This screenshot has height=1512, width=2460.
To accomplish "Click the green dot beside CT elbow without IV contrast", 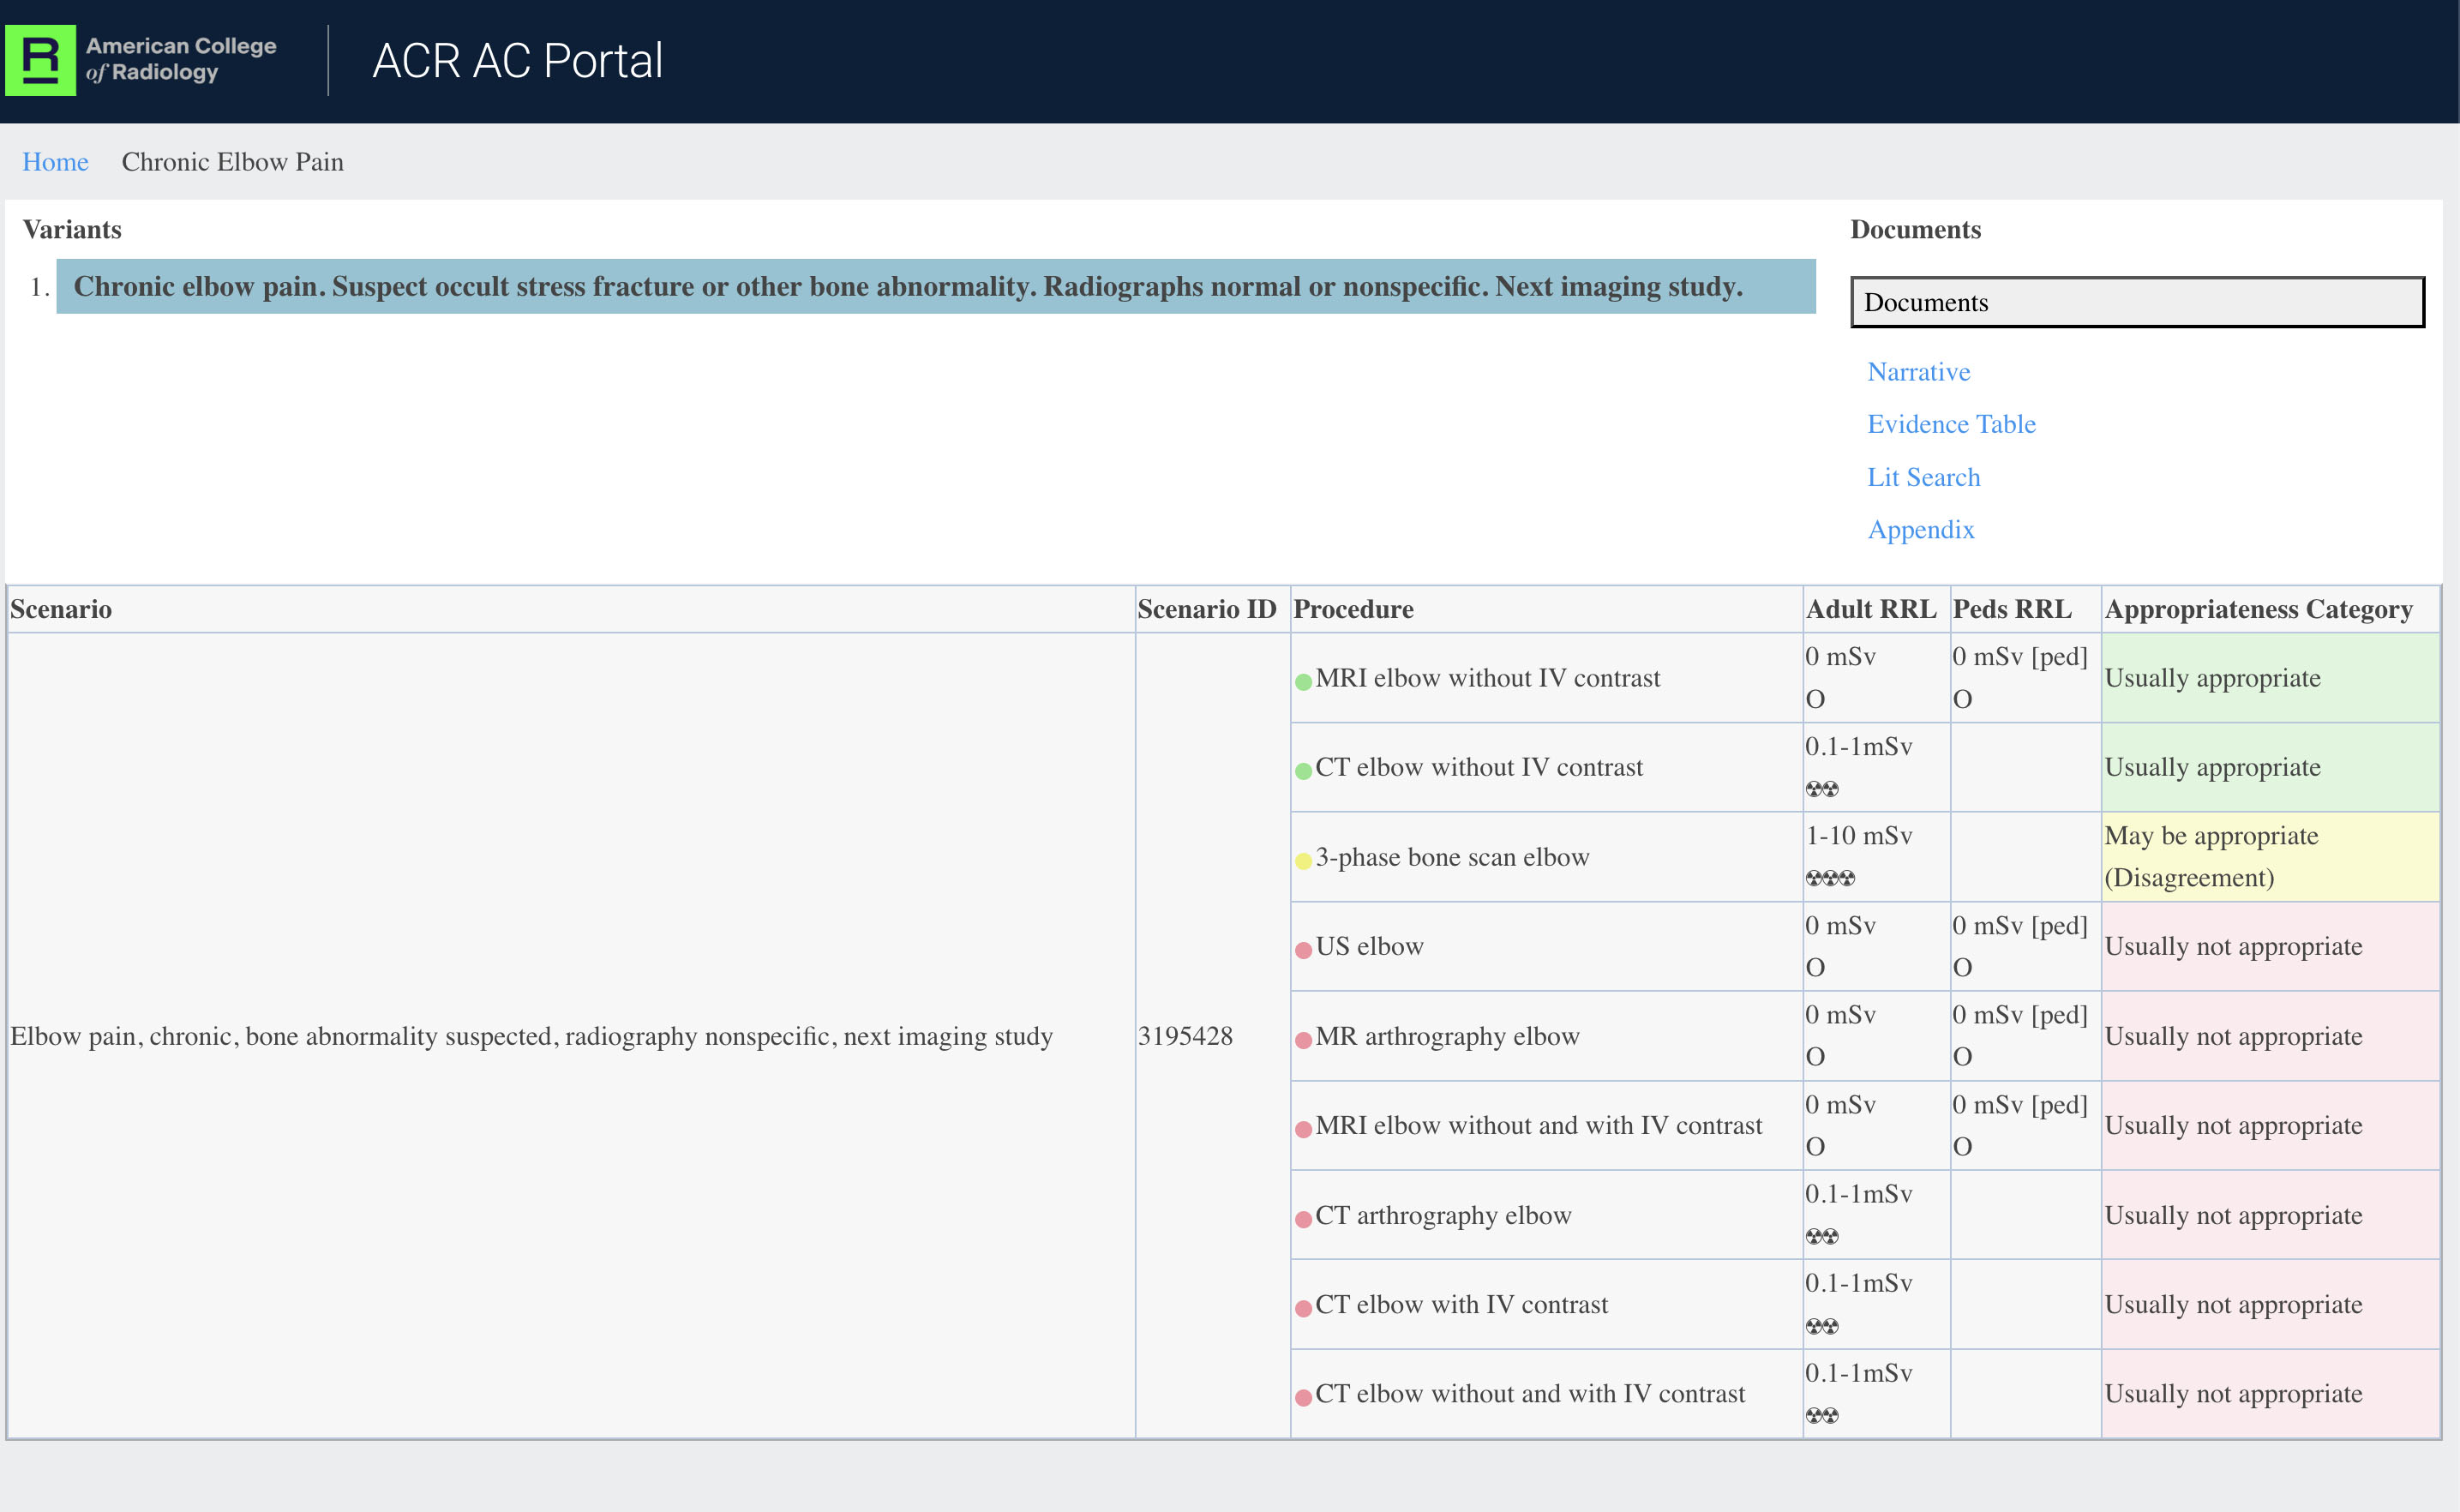I will (1303, 771).
